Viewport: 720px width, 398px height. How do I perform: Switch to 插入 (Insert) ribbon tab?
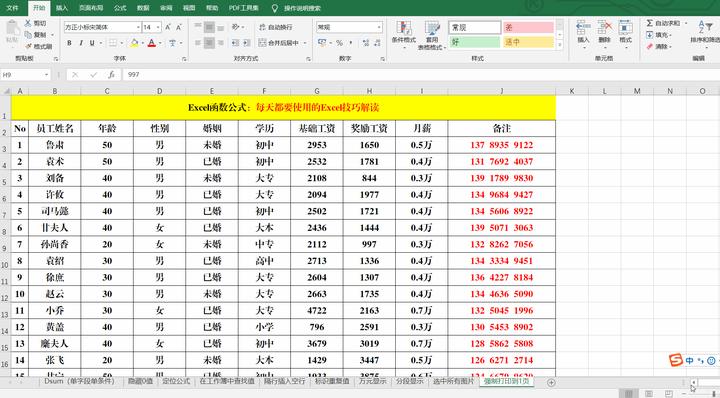tap(62, 8)
